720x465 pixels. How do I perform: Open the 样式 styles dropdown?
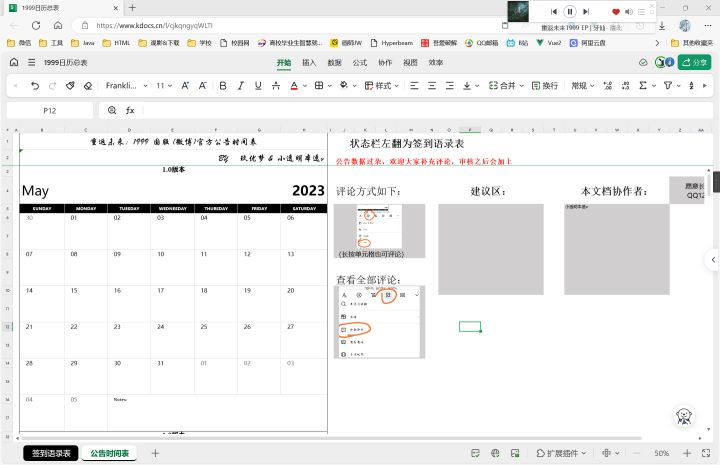coord(382,85)
